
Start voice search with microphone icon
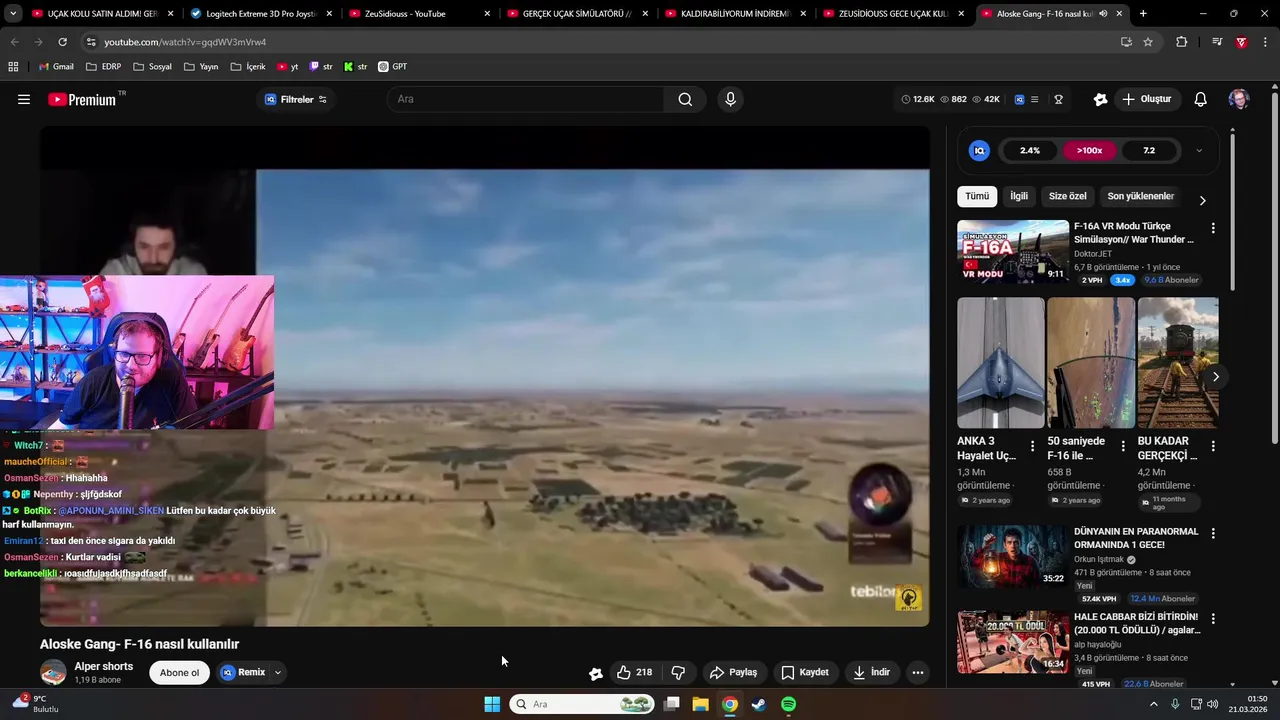(x=730, y=99)
